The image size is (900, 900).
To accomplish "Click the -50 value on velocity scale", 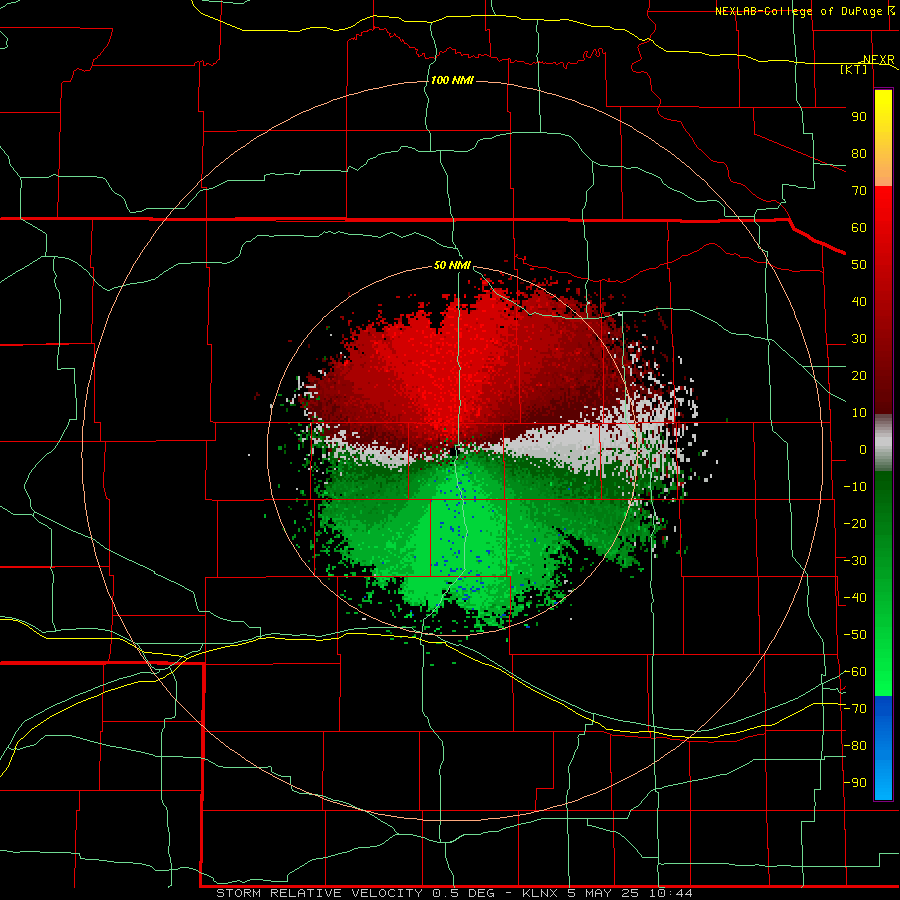I will coord(855,635).
